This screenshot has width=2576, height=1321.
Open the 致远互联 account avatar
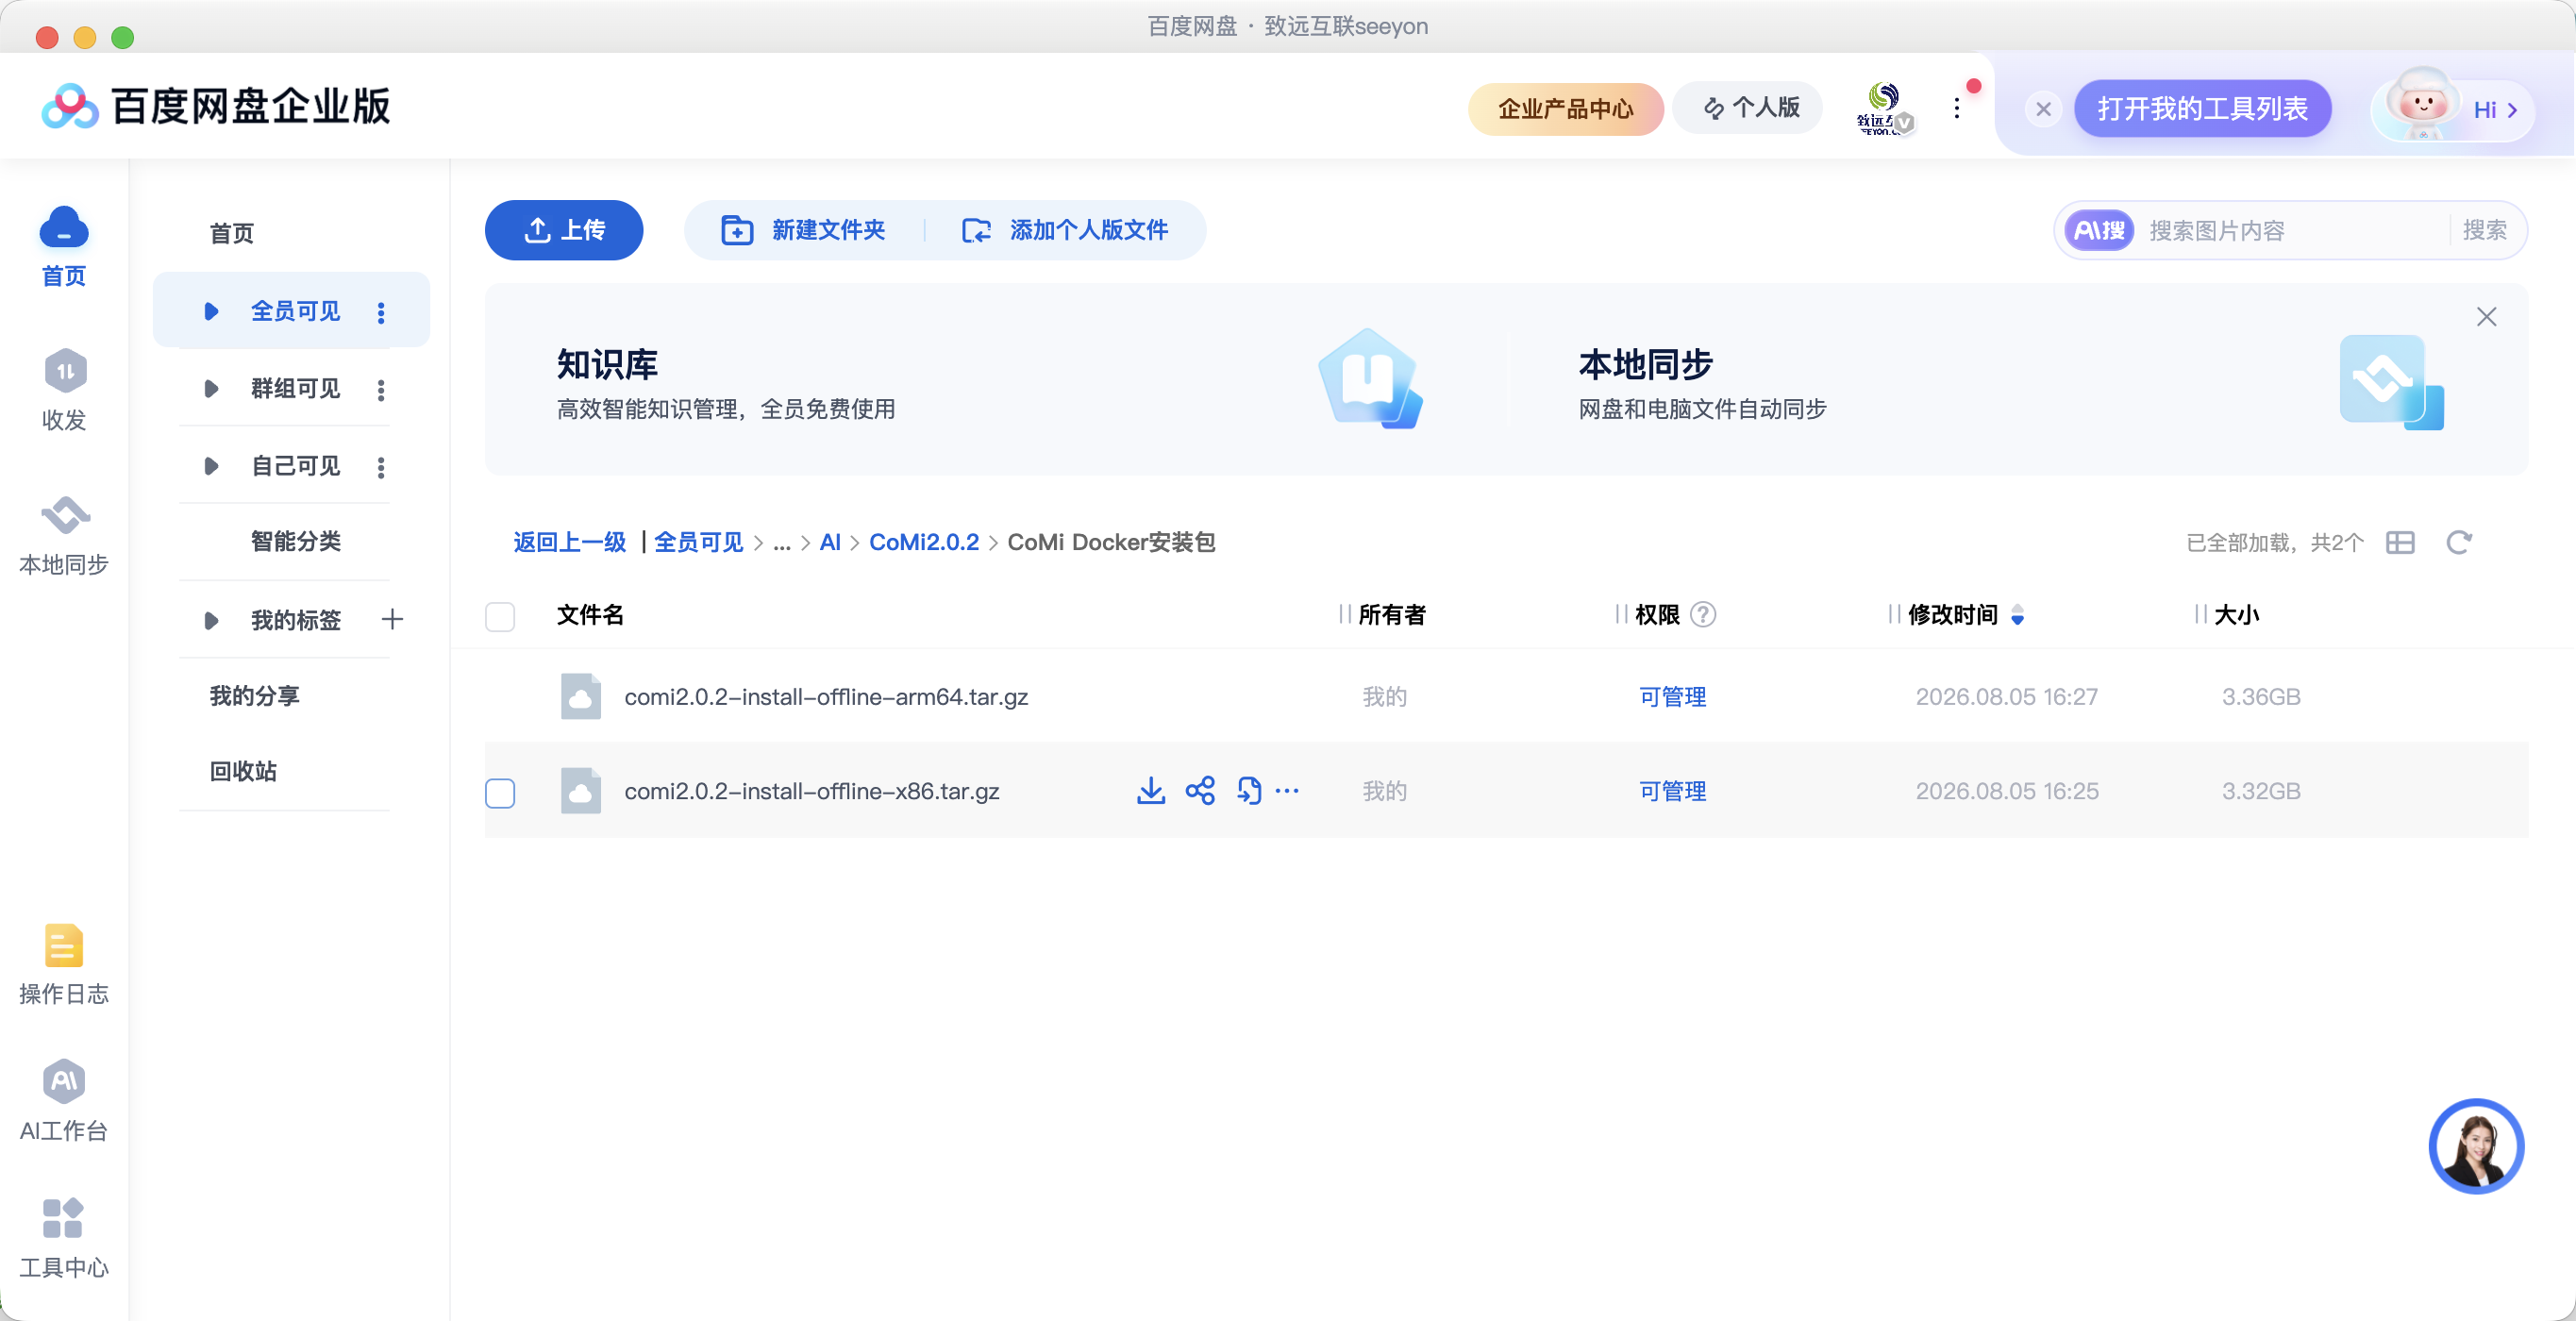(1884, 108)
